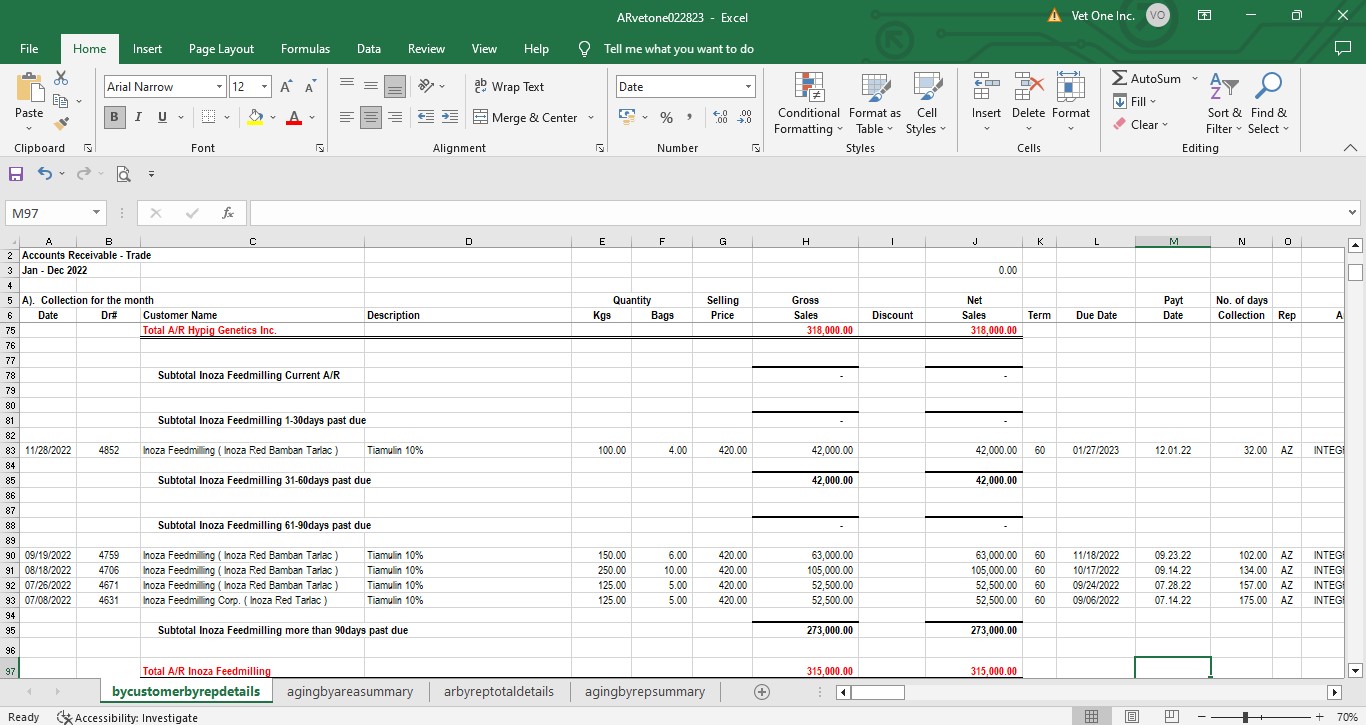Open agingbyareasummary sheet tab
The height and width of the screenshot is (725, 1366).
tap(350, 692)
